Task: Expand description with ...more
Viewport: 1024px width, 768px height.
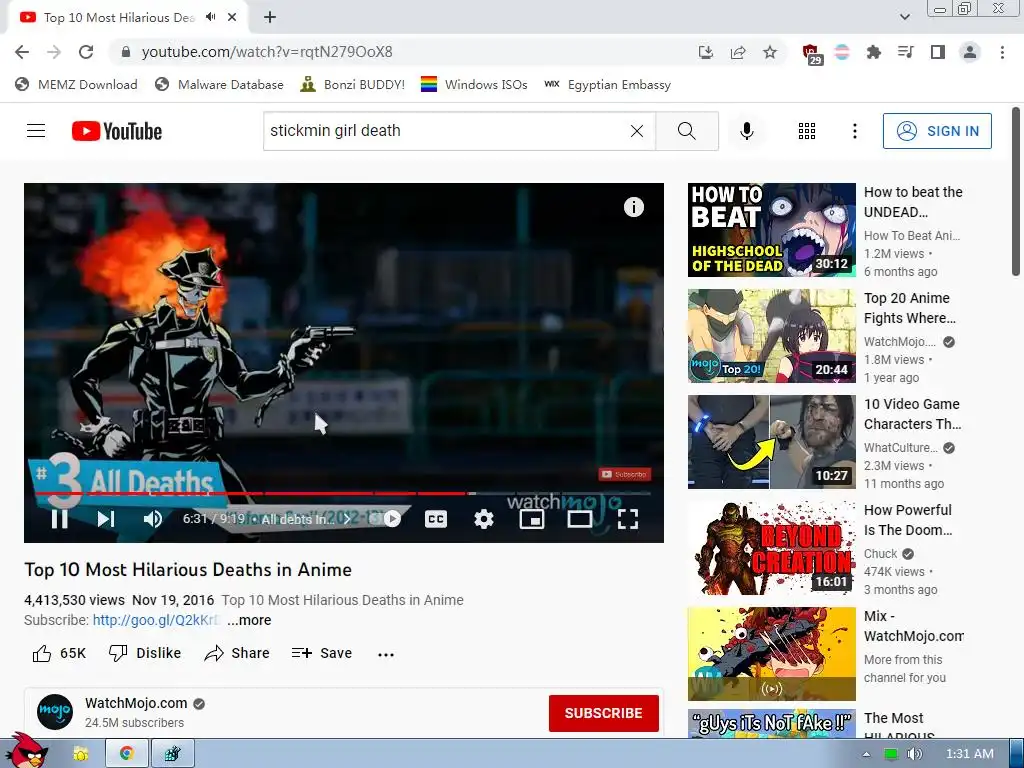Action: tap(249, 620)
